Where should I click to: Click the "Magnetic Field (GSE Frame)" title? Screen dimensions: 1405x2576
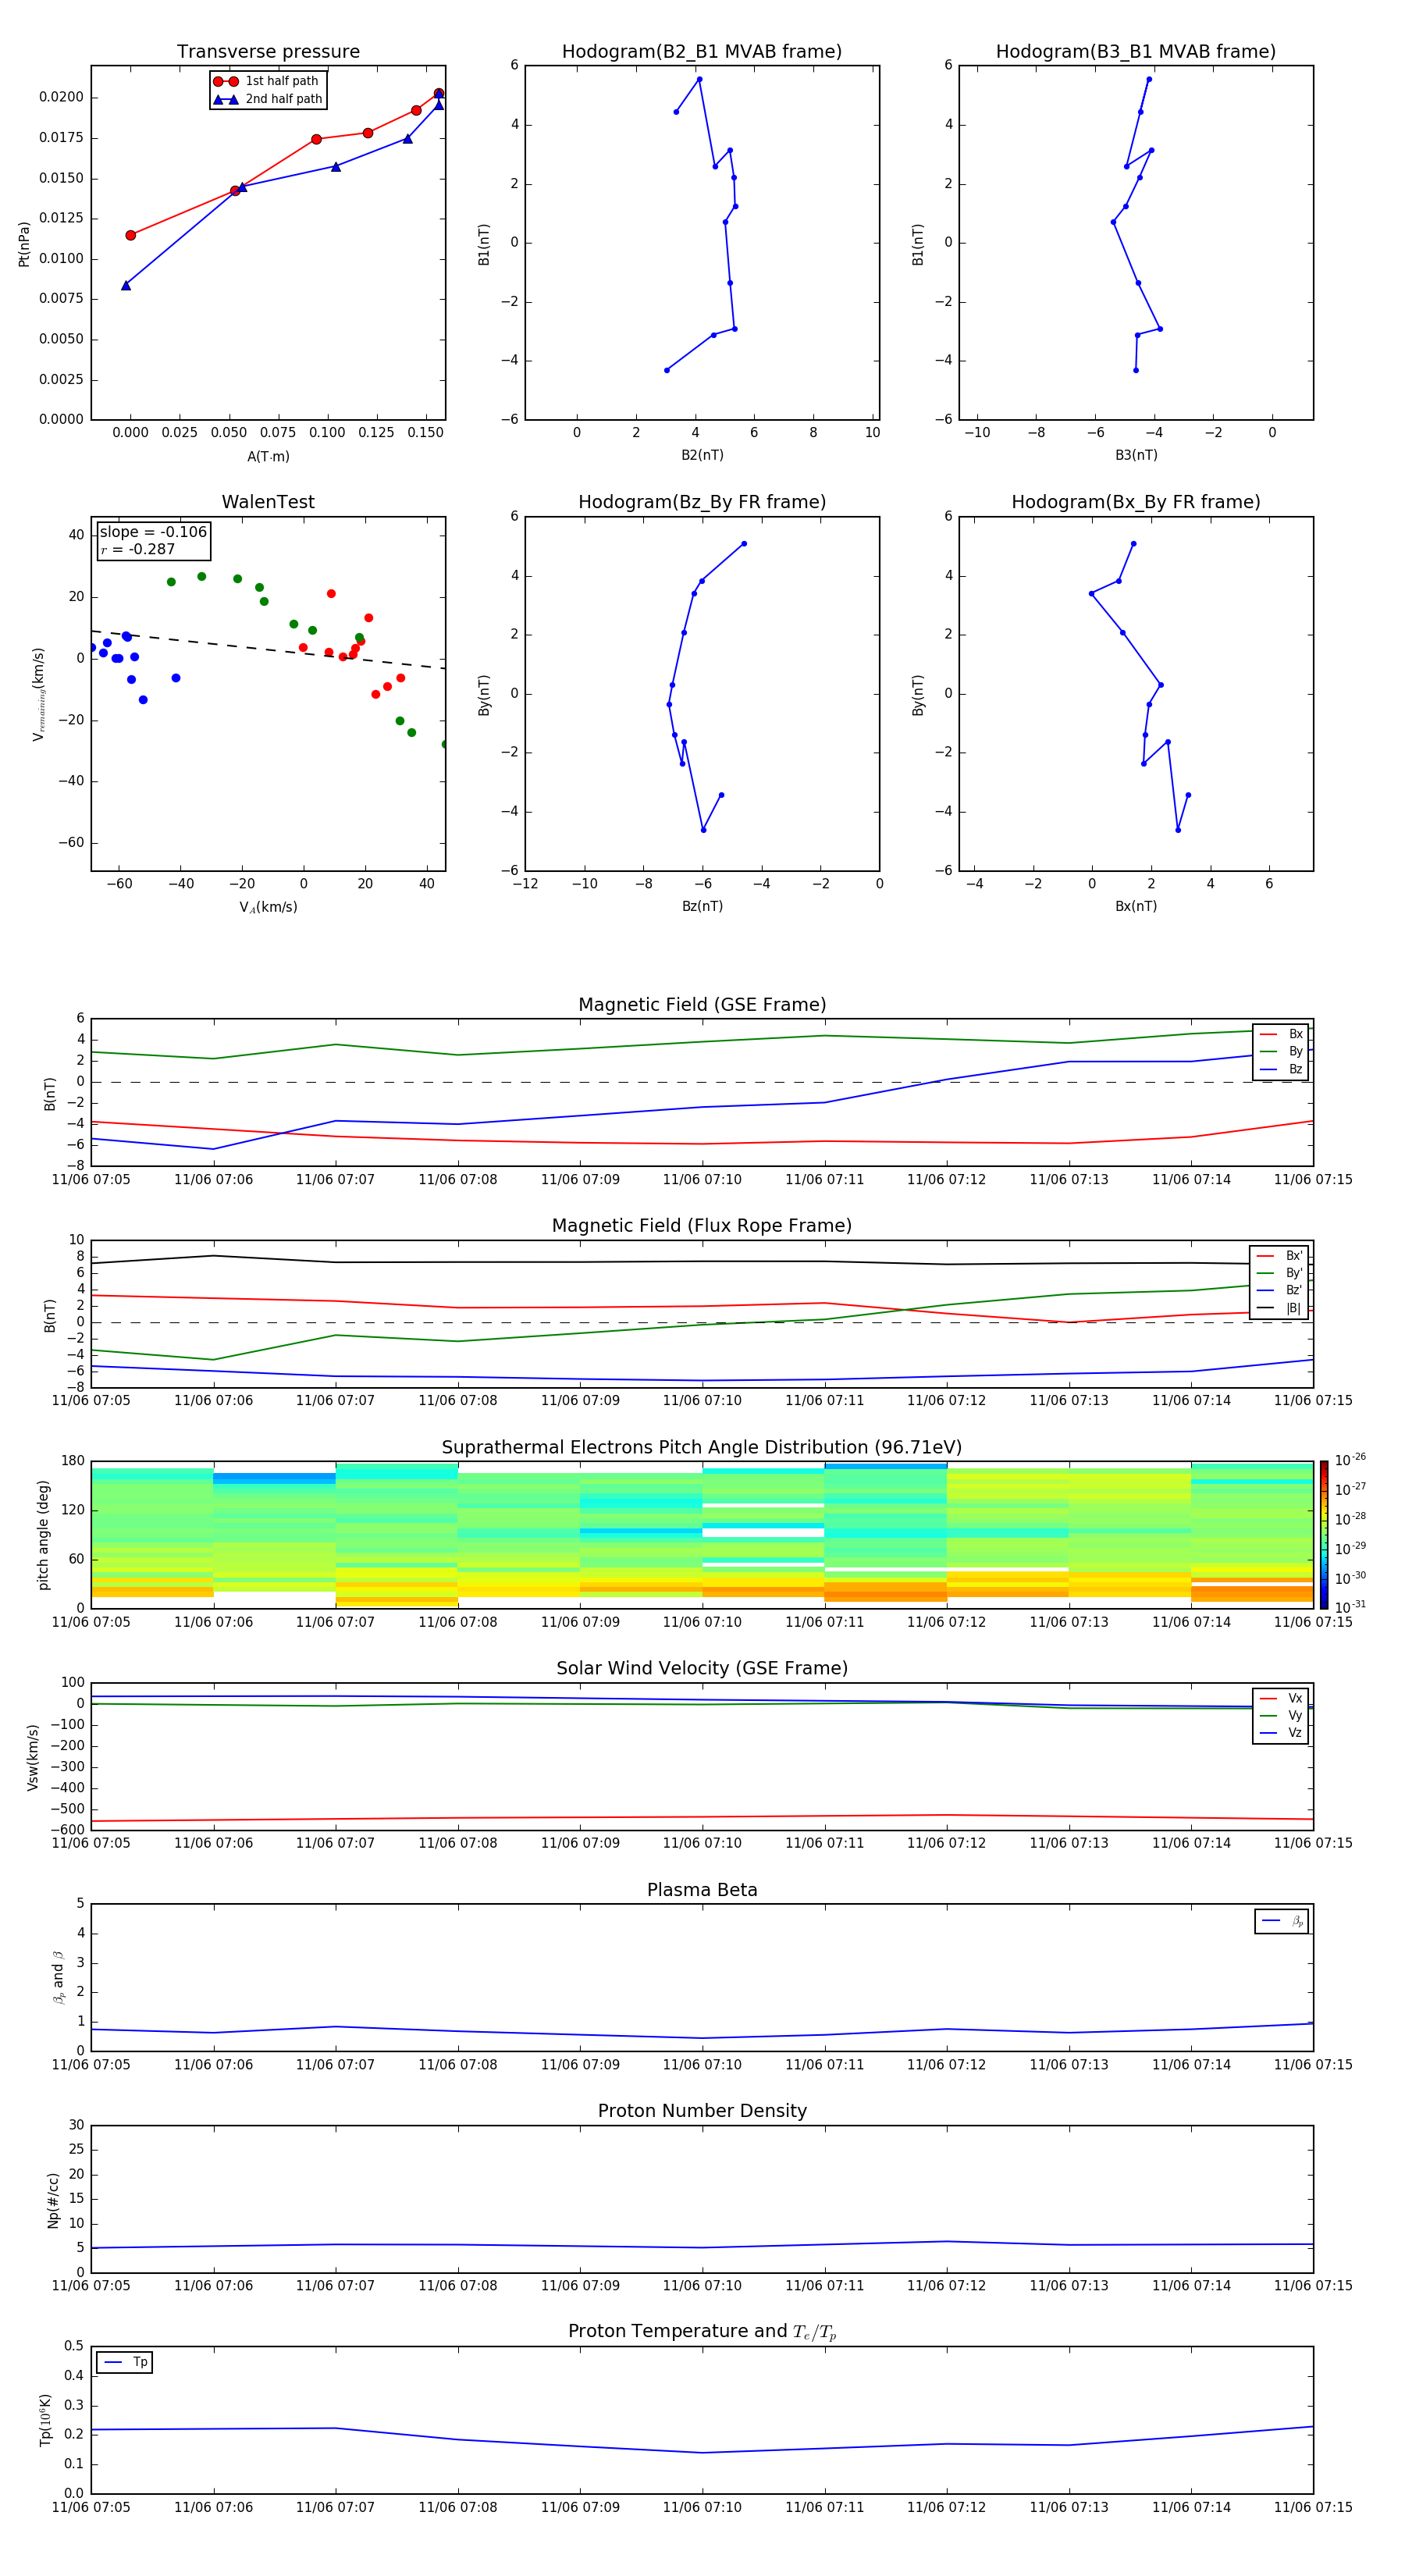[702, 1005]
